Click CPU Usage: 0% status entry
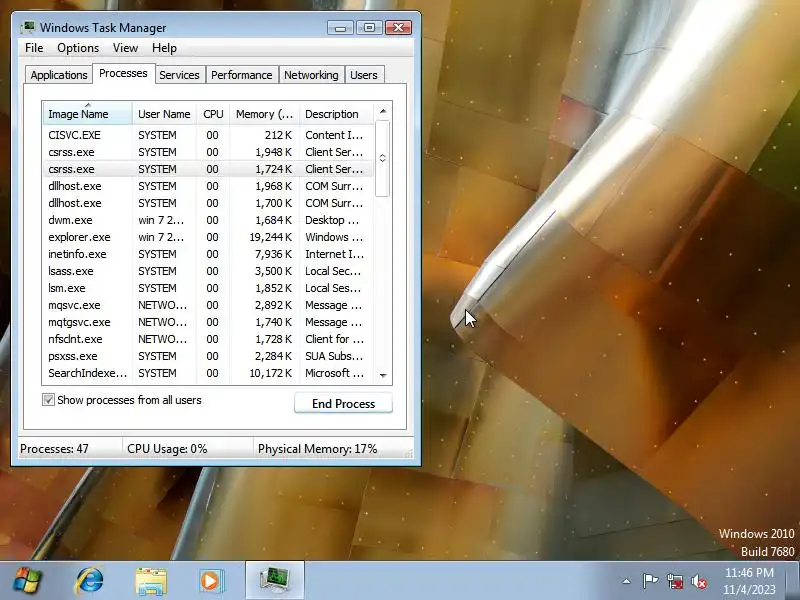Image resolution: width=800 pixels, height=600 pixels. [167, 449]
